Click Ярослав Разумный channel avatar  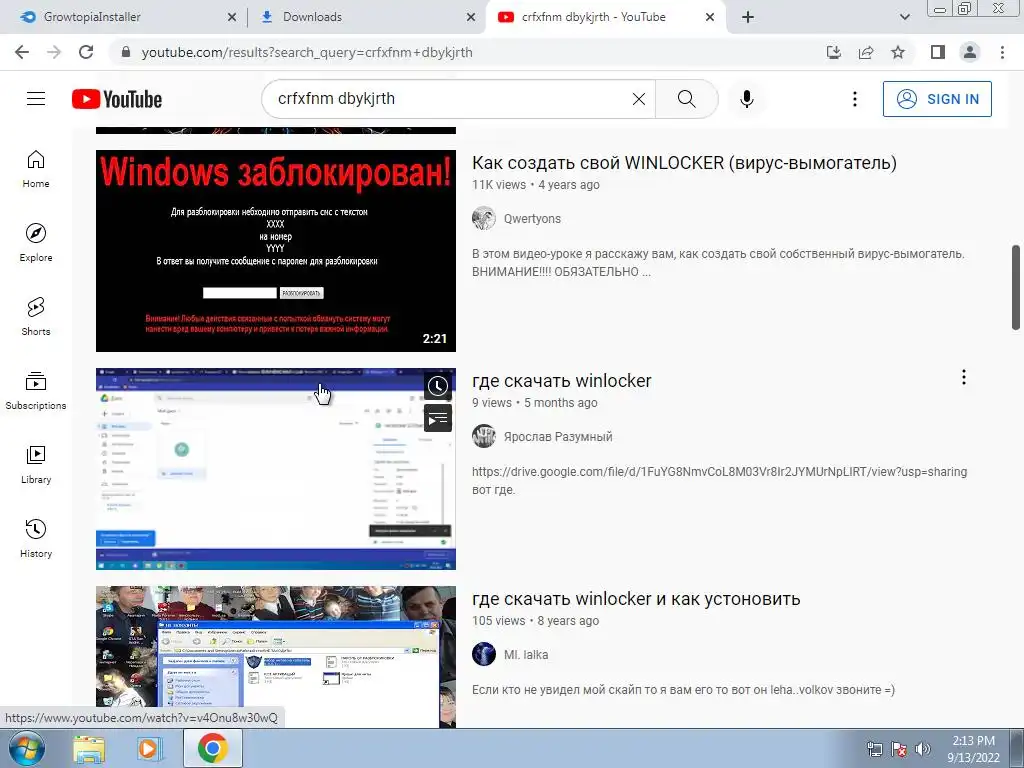[x=484, y=436]
